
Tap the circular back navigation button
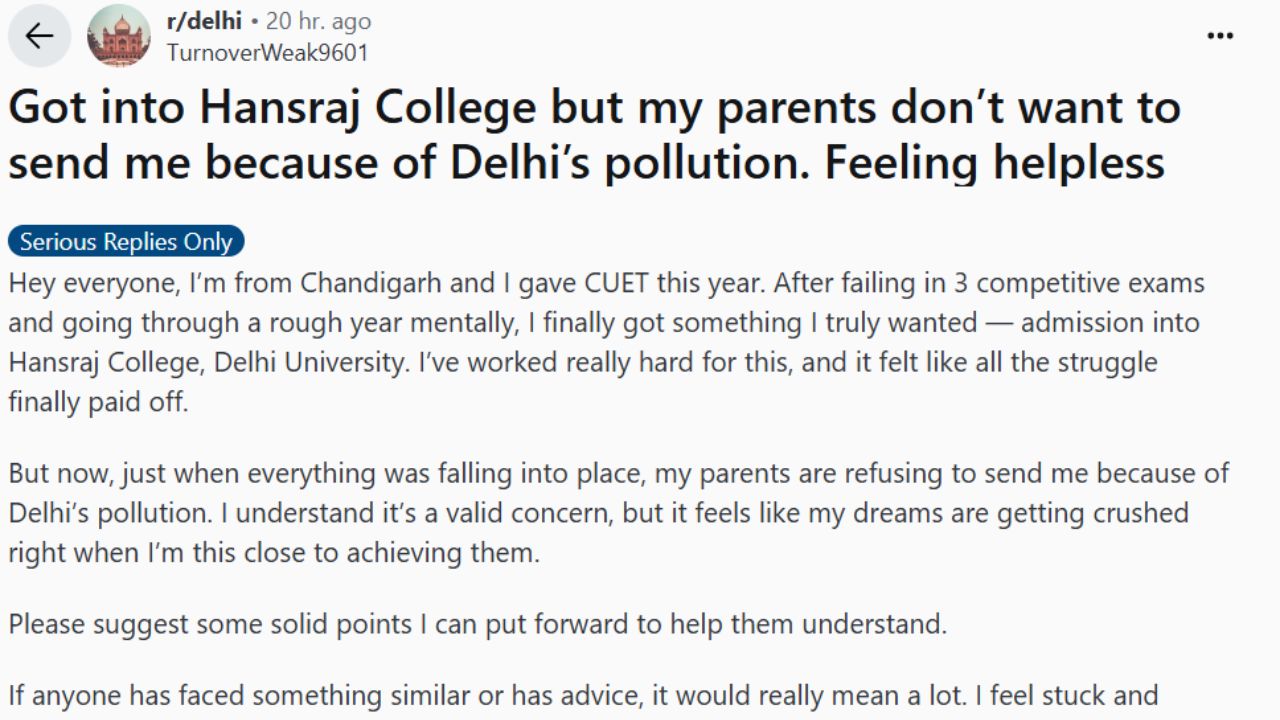coord(38,36)
